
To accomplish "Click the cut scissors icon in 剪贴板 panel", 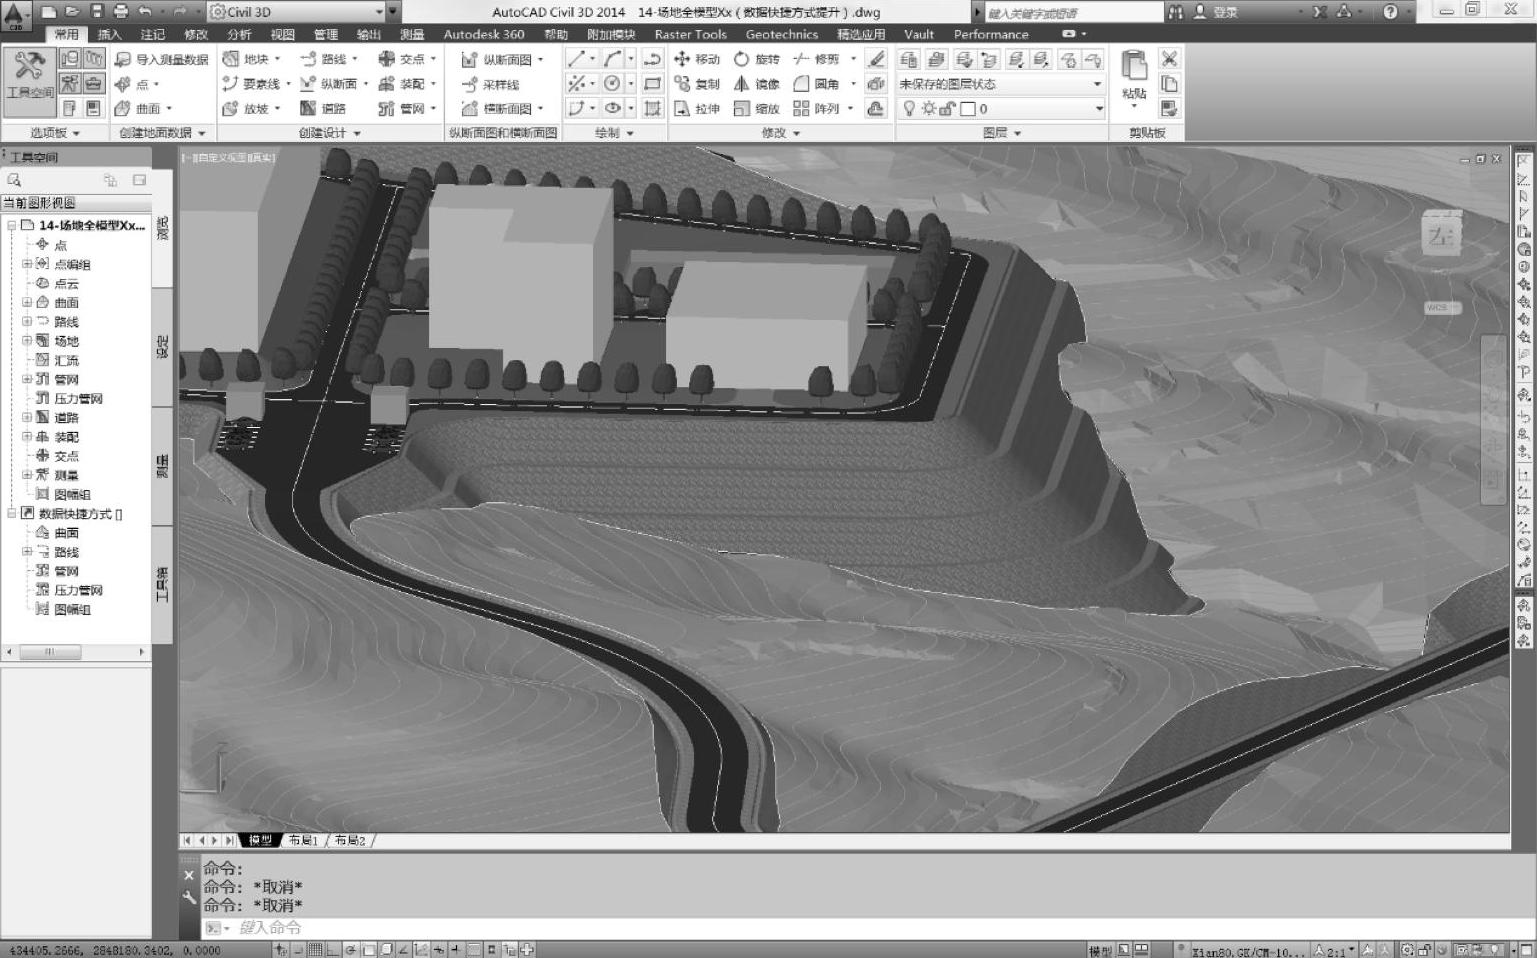I will pos(1169,59).
